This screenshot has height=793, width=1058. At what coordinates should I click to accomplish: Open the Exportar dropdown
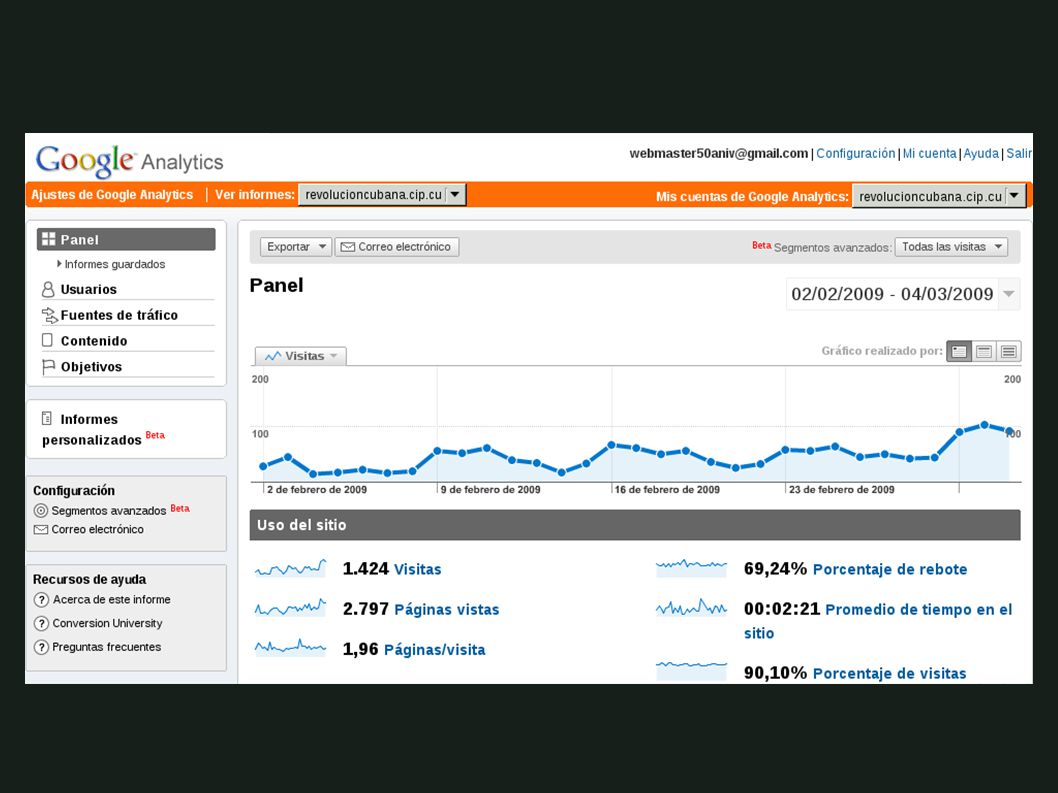tap(296, 247)
